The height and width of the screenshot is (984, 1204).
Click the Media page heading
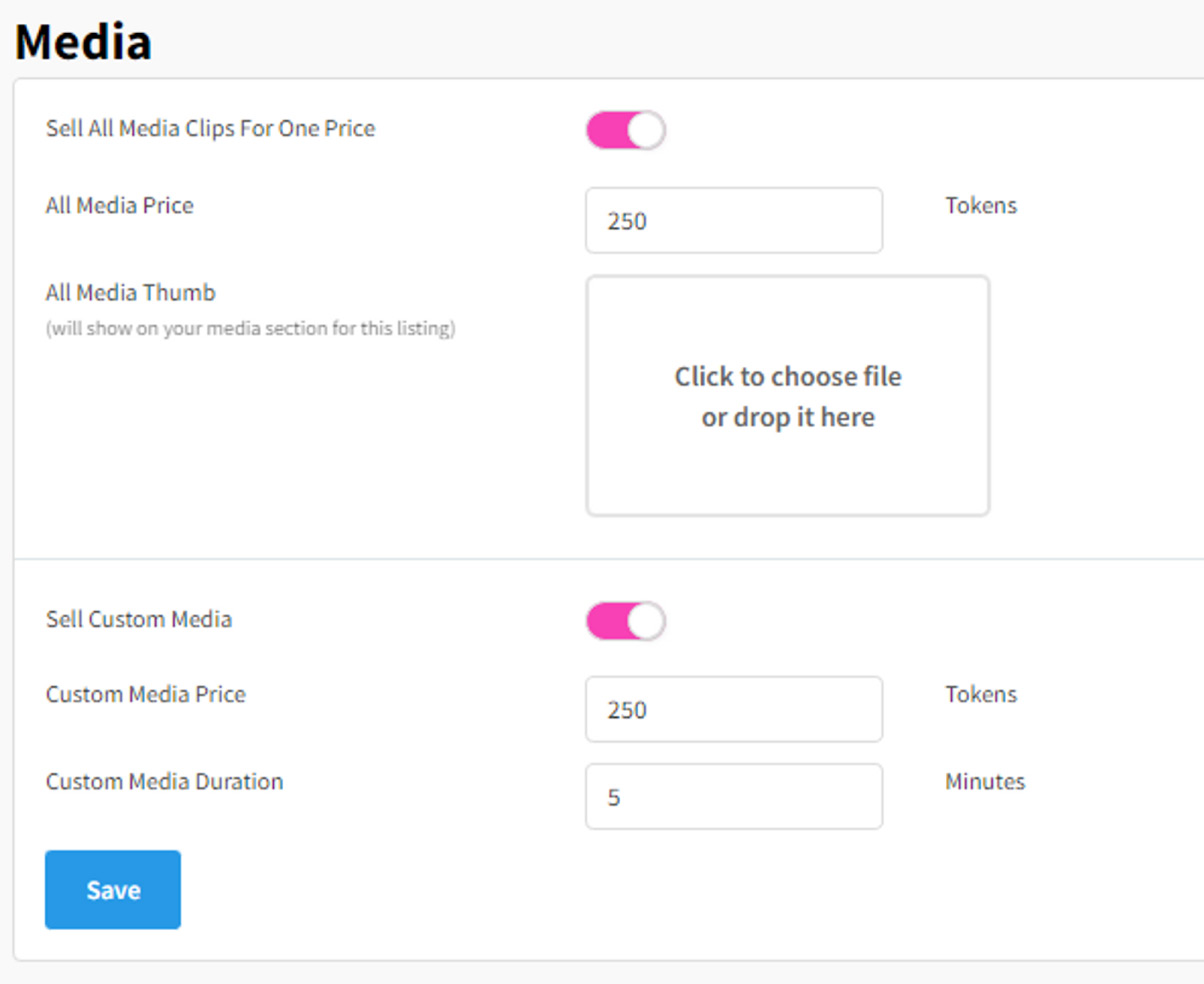[84, 42]
